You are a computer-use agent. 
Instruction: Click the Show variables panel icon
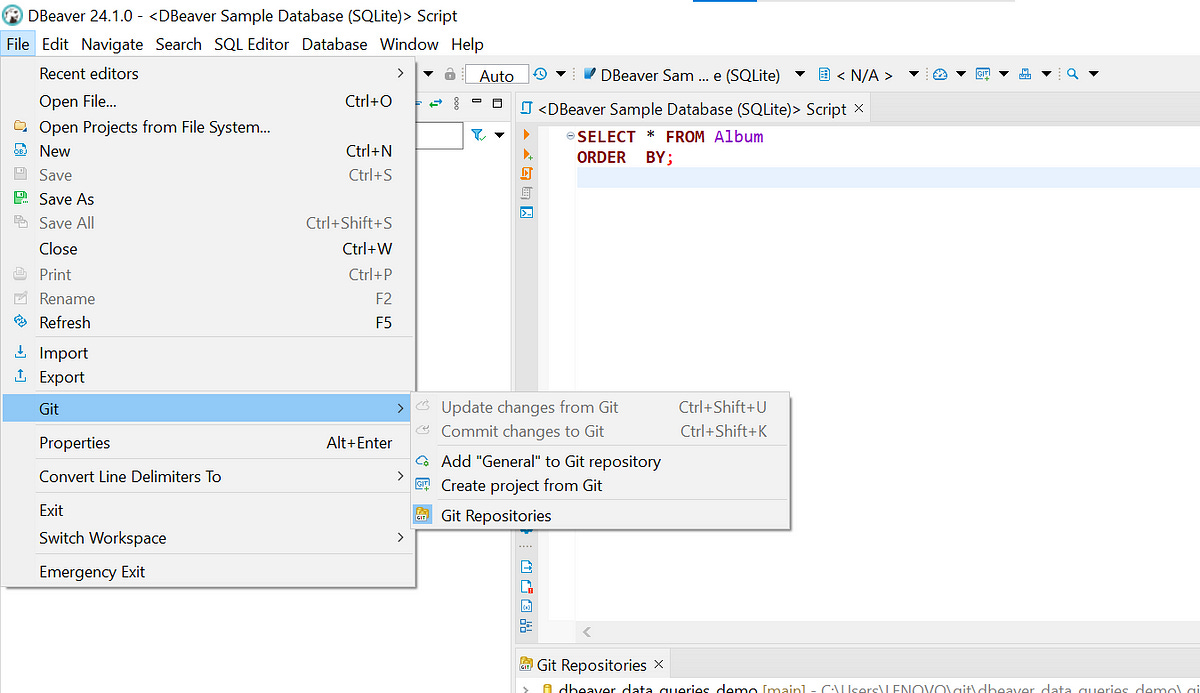tap(527, 606)
